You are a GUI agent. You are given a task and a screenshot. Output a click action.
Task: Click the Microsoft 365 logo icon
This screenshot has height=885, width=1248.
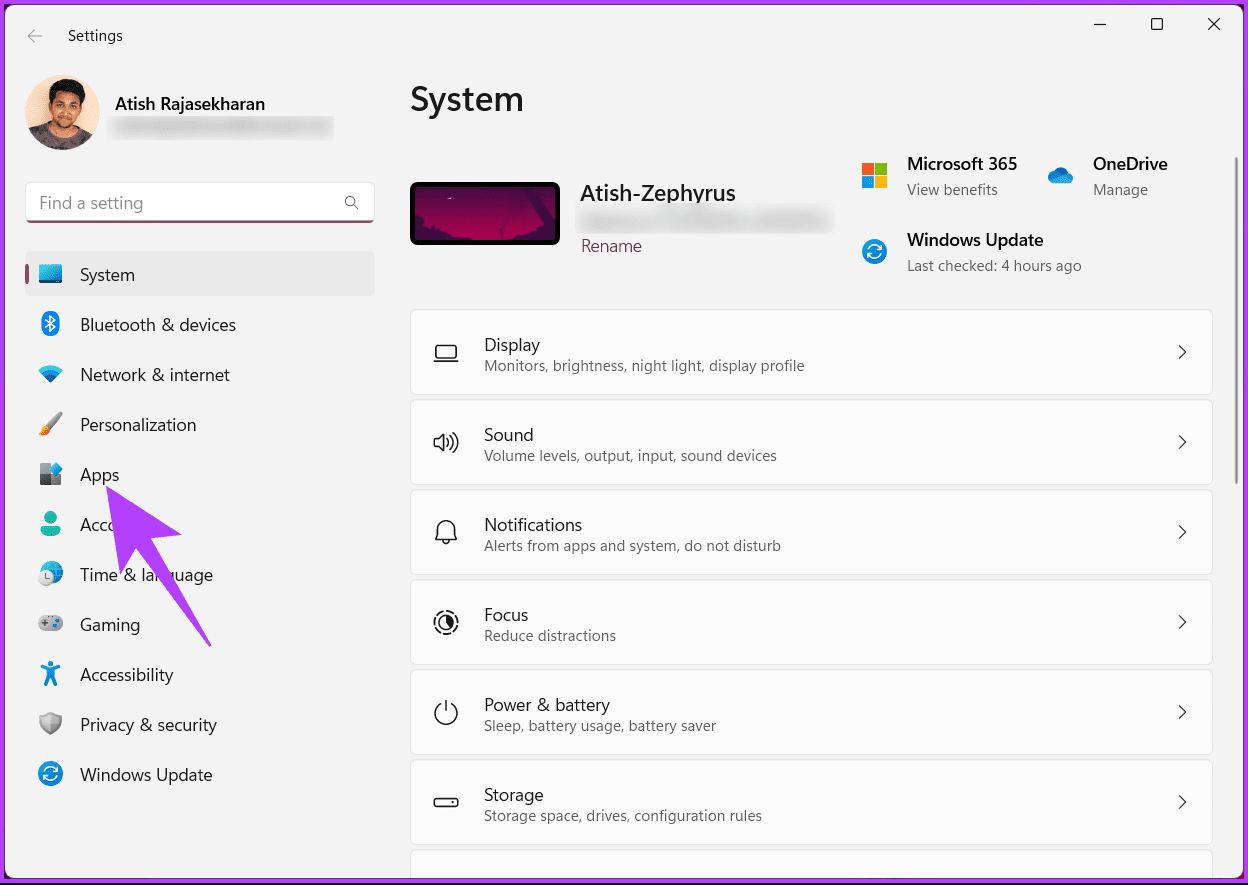875,175
